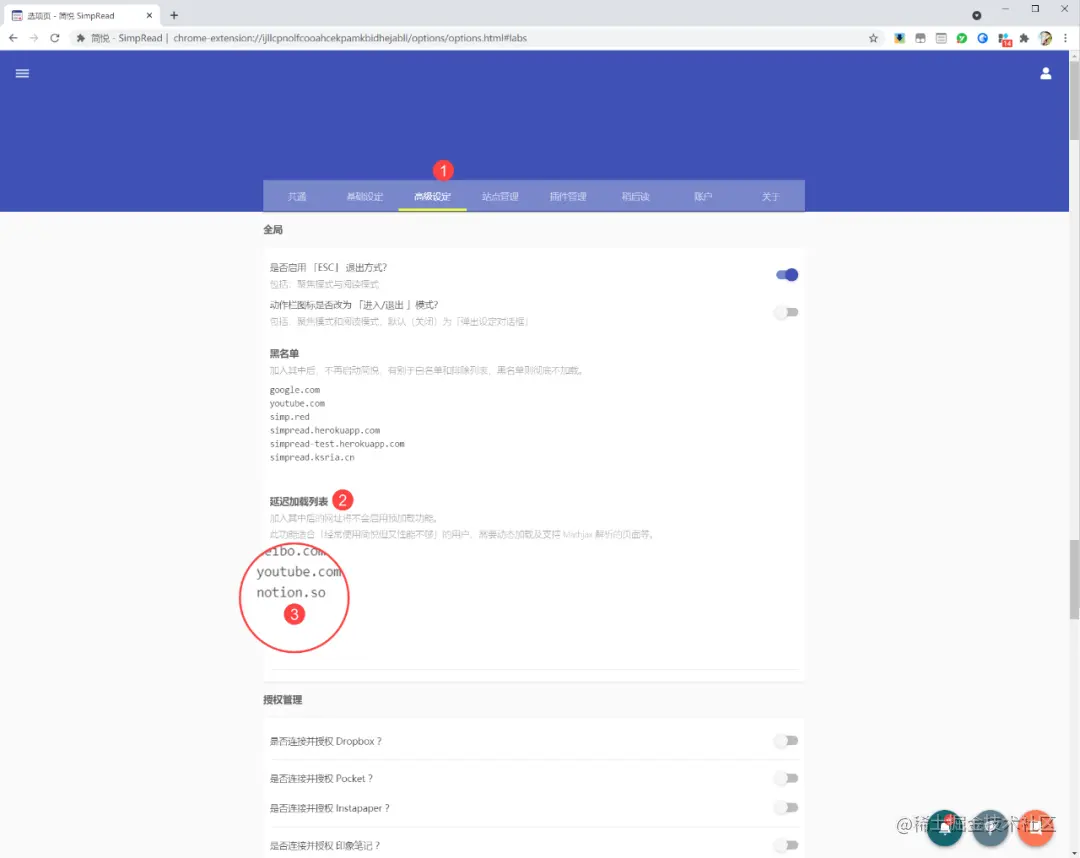
Task: Click the 授权管理 section heading
Action: pos(282,700)
